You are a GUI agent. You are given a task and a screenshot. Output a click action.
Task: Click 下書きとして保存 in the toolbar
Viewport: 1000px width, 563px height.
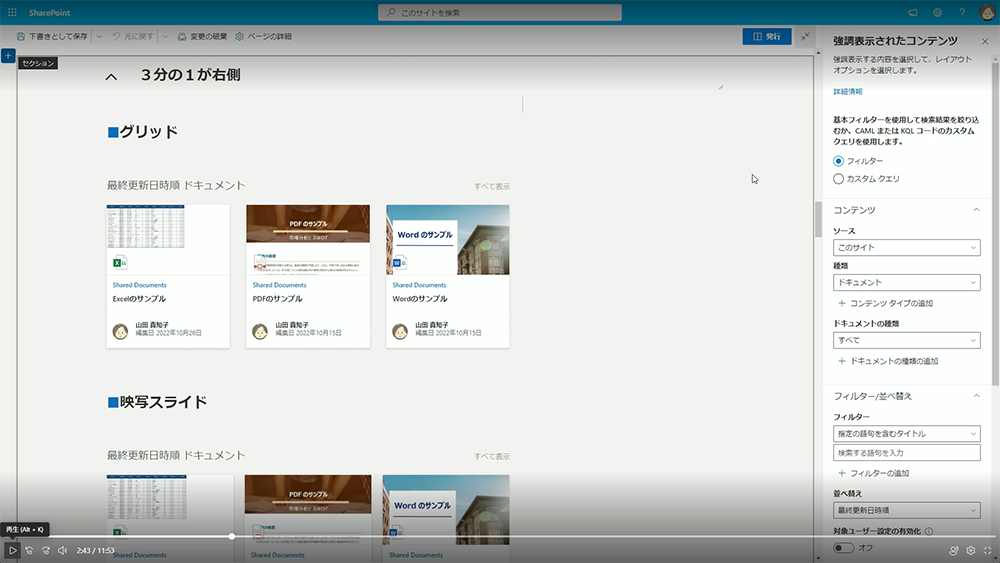[x=52, y=36]
